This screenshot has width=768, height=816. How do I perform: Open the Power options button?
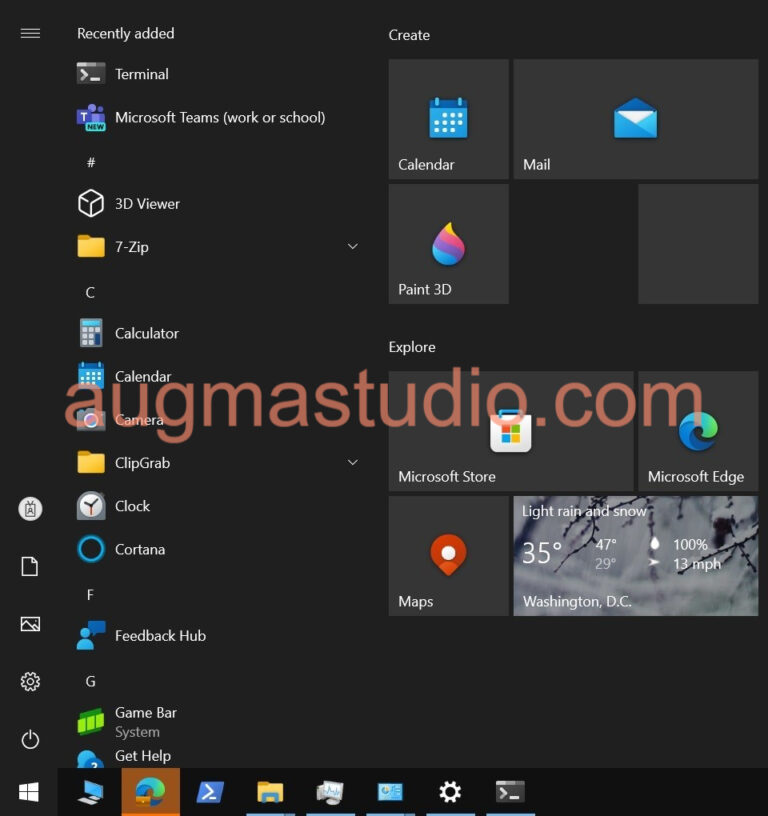click(x=30, y=740)
